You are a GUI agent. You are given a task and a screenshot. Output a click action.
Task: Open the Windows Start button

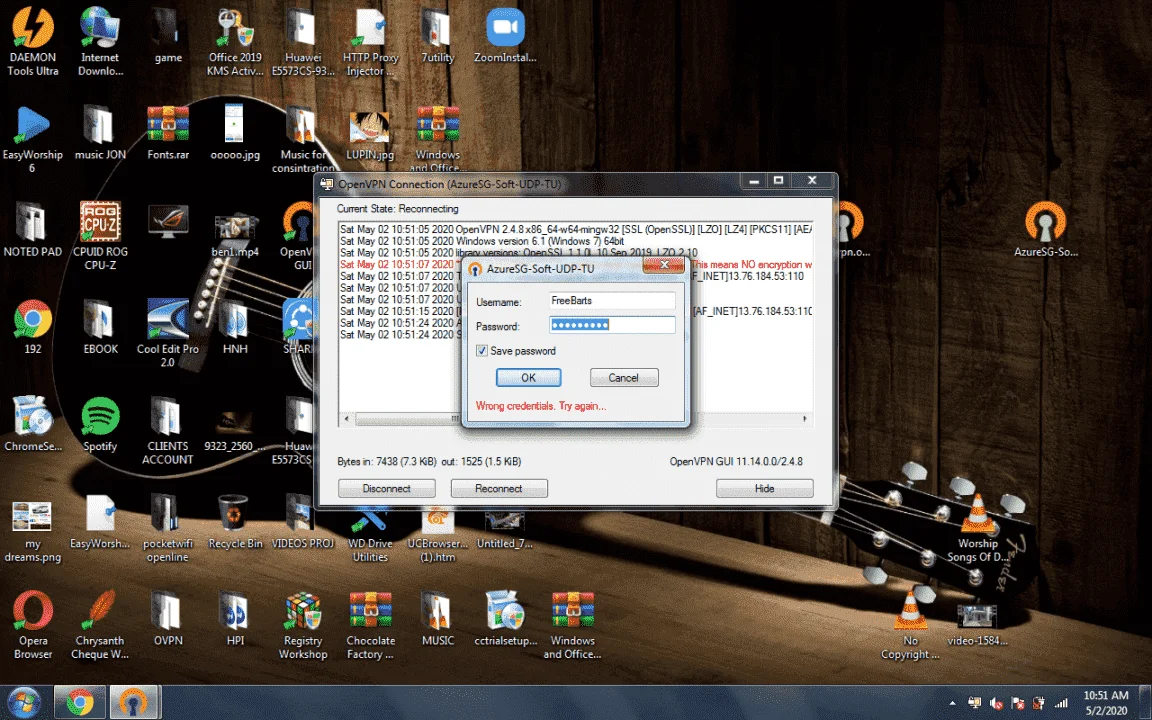[x=24, y=702]
